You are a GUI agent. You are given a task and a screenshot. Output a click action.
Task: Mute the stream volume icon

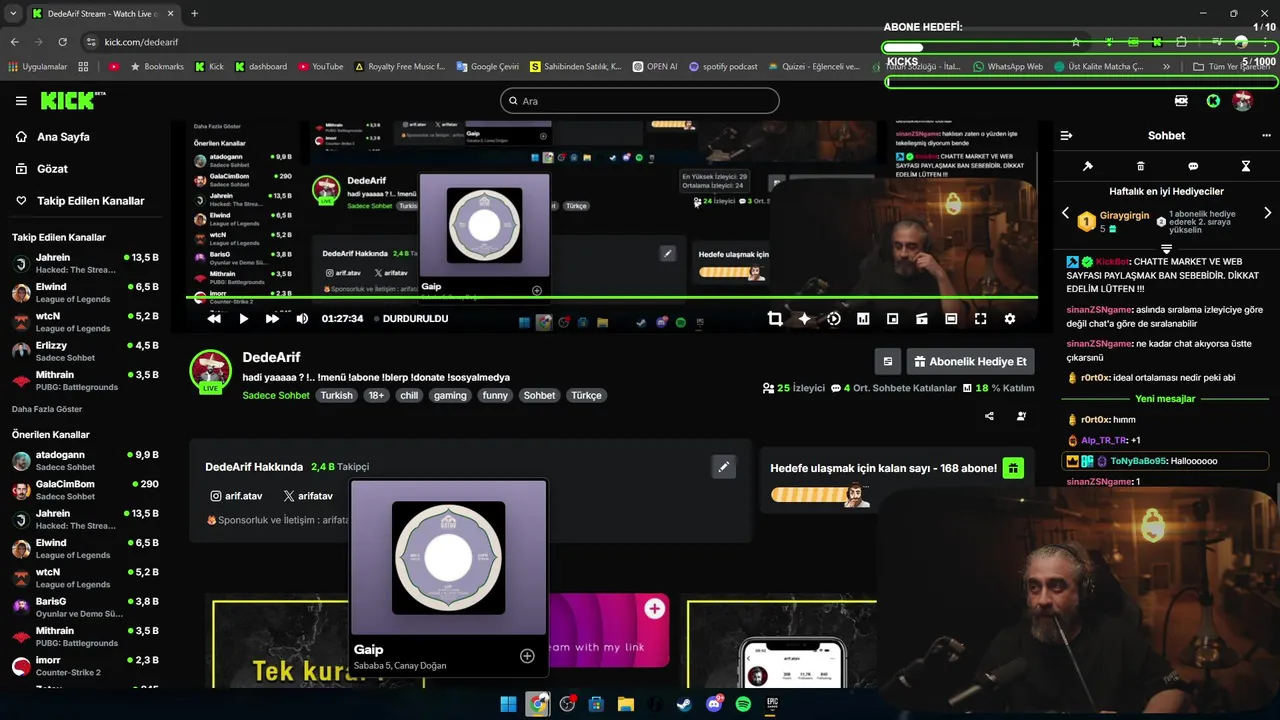coord(302,319)
